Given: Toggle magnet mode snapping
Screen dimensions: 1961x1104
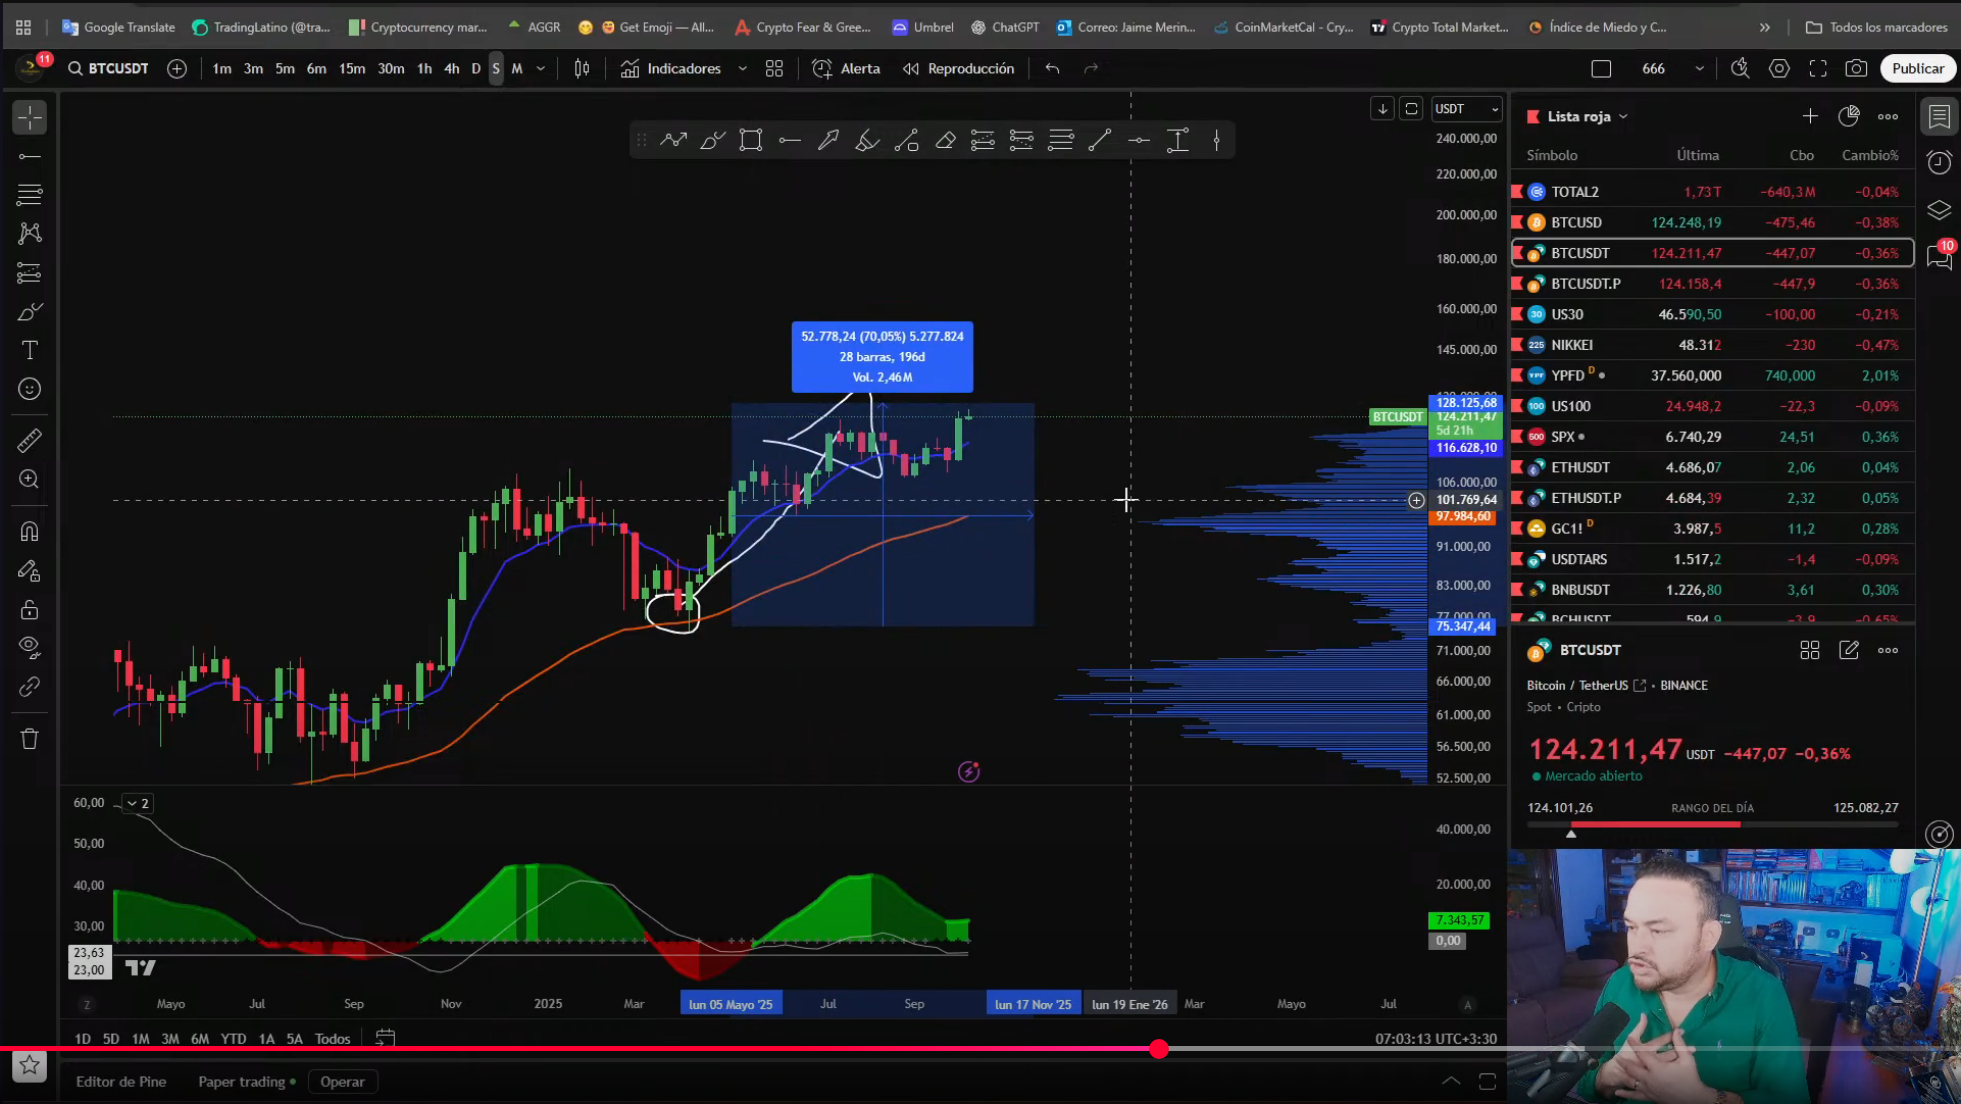Looking at the screenshot, I should point(30,531).
